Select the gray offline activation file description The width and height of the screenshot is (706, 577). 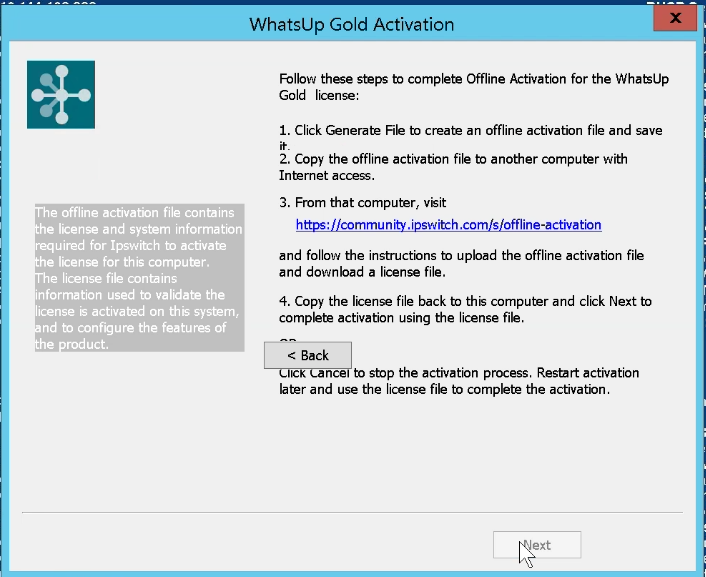click(x=140, y=278)
